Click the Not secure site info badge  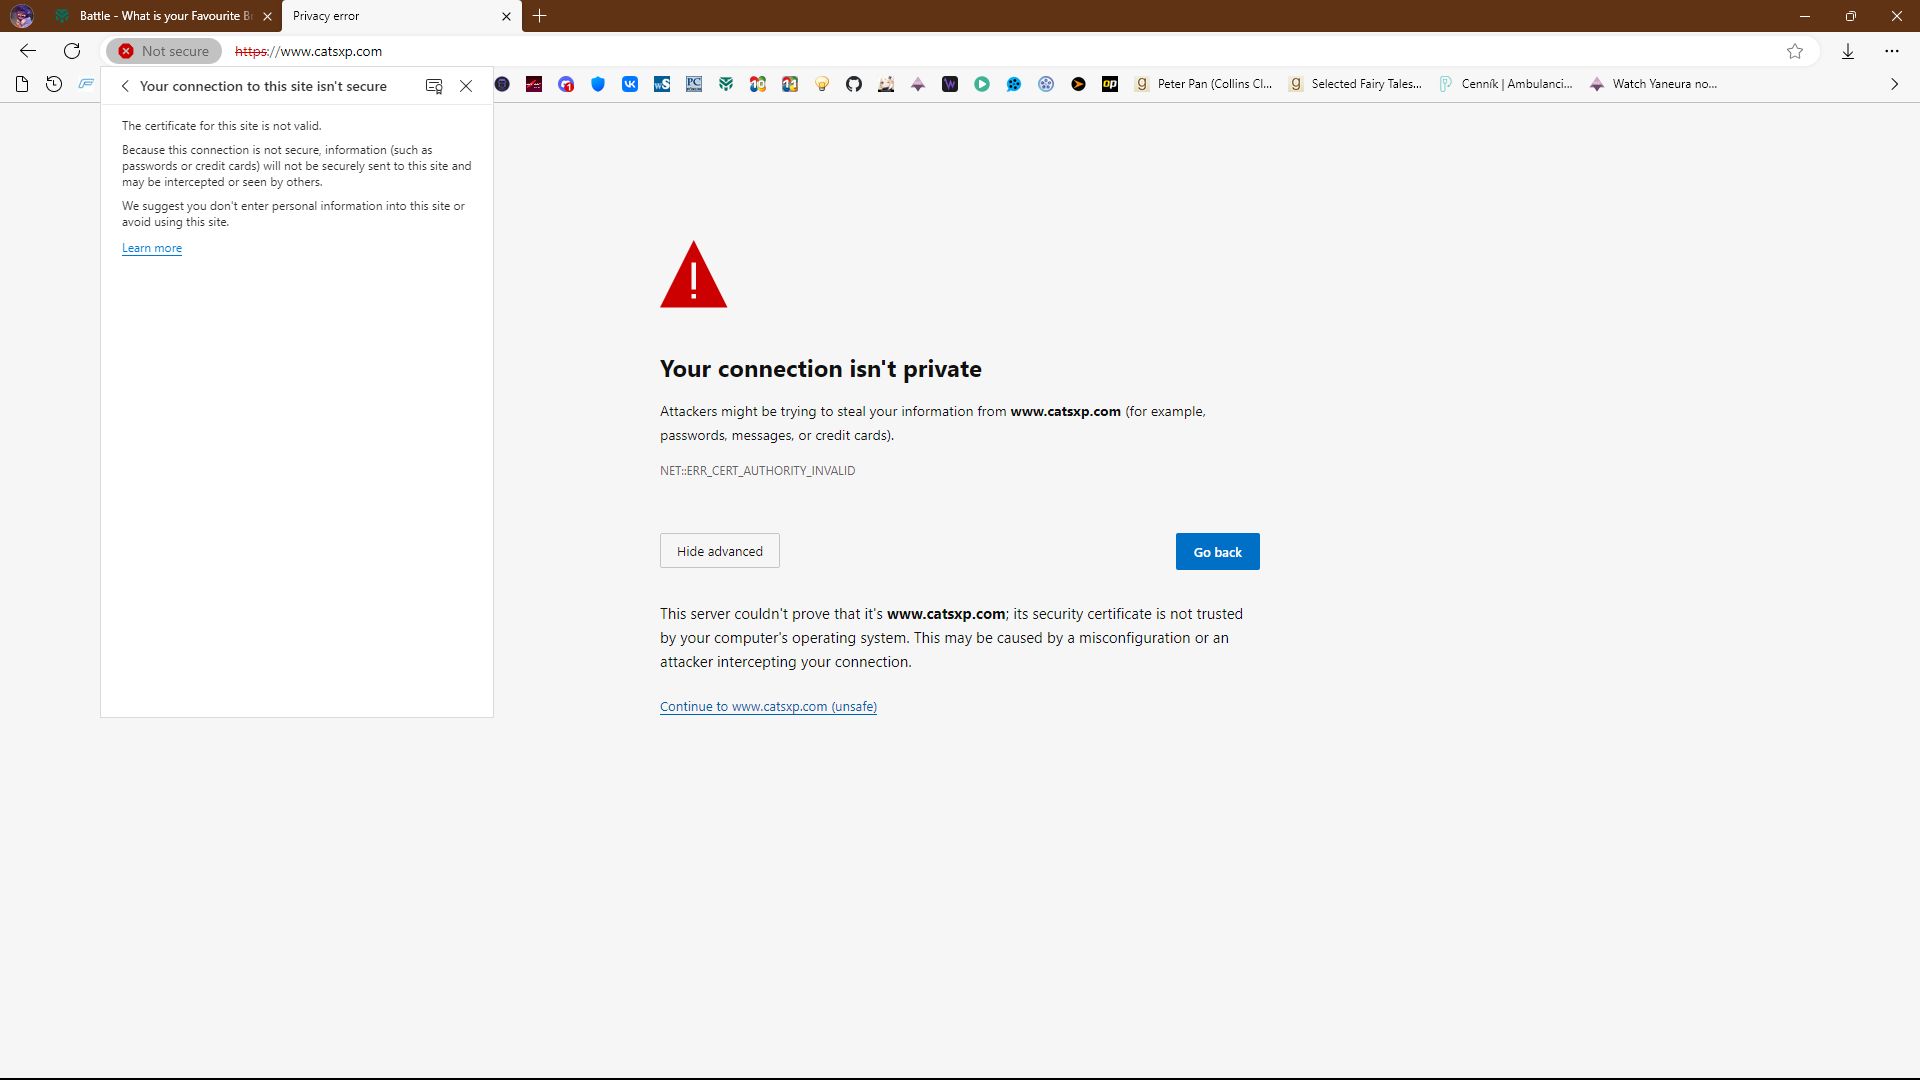point(164,51)
